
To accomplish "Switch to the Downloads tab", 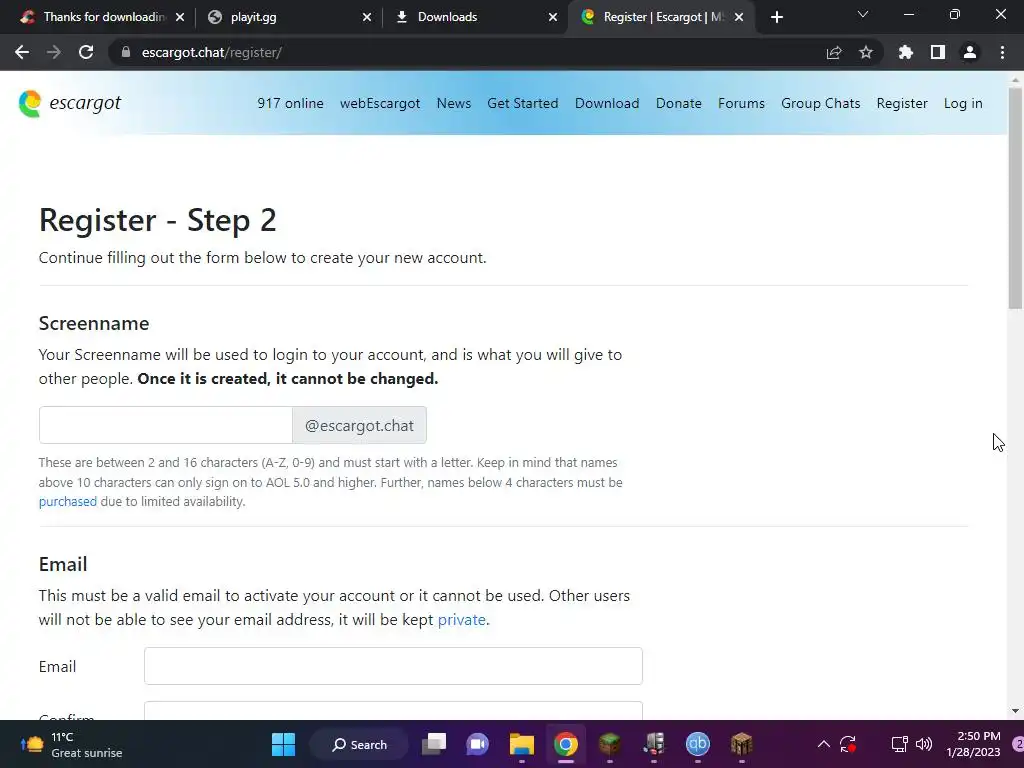I will (473, 17).
